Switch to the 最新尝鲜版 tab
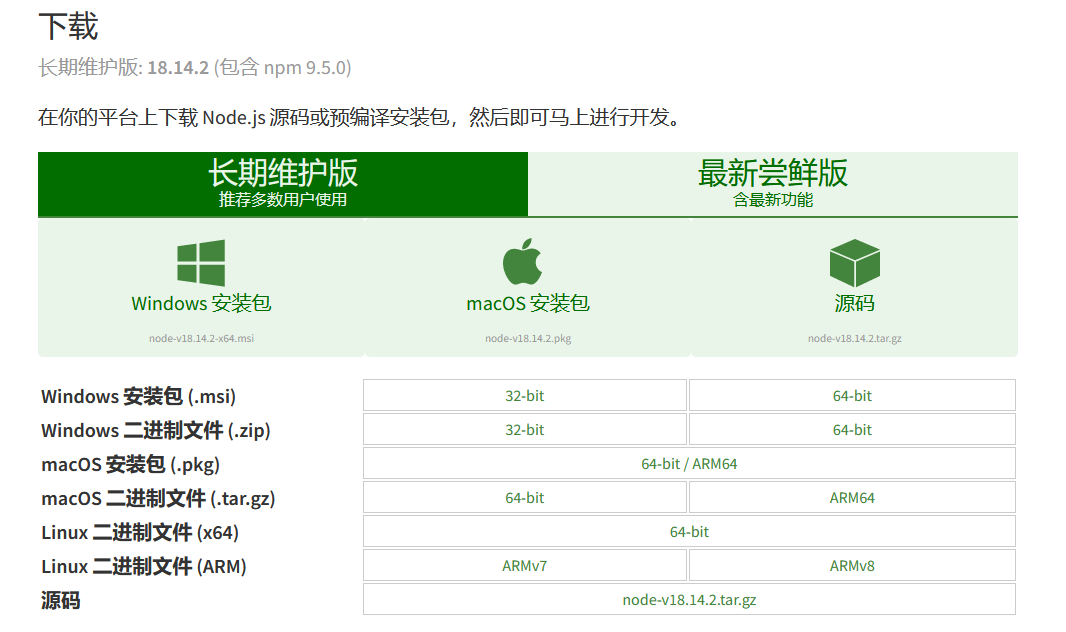1066x632 pixels. (773, 183)
